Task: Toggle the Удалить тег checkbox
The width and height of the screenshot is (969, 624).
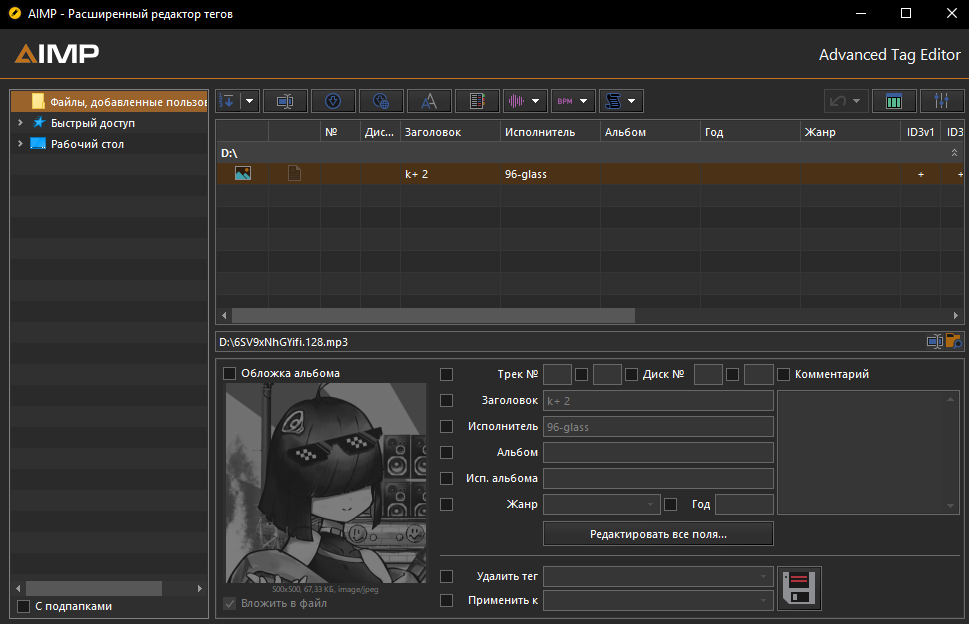Action: tap(446, 576)
